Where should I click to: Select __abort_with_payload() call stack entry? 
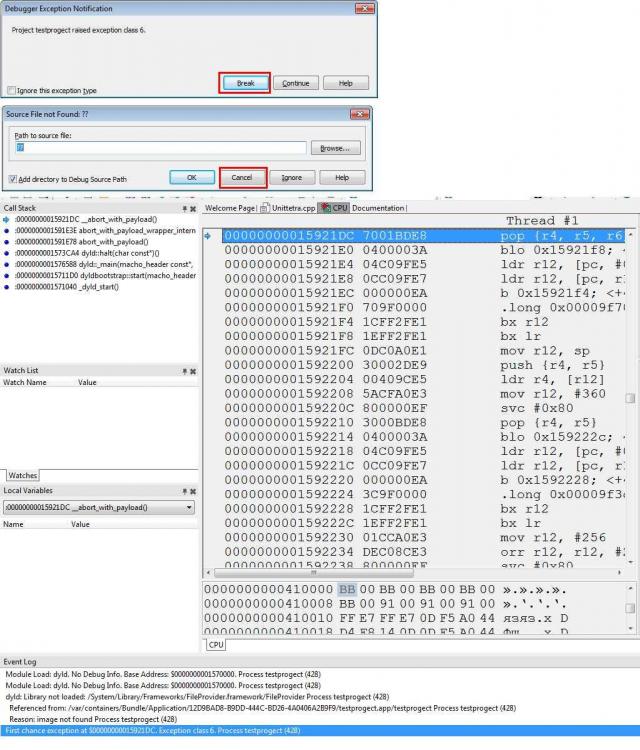86,220
